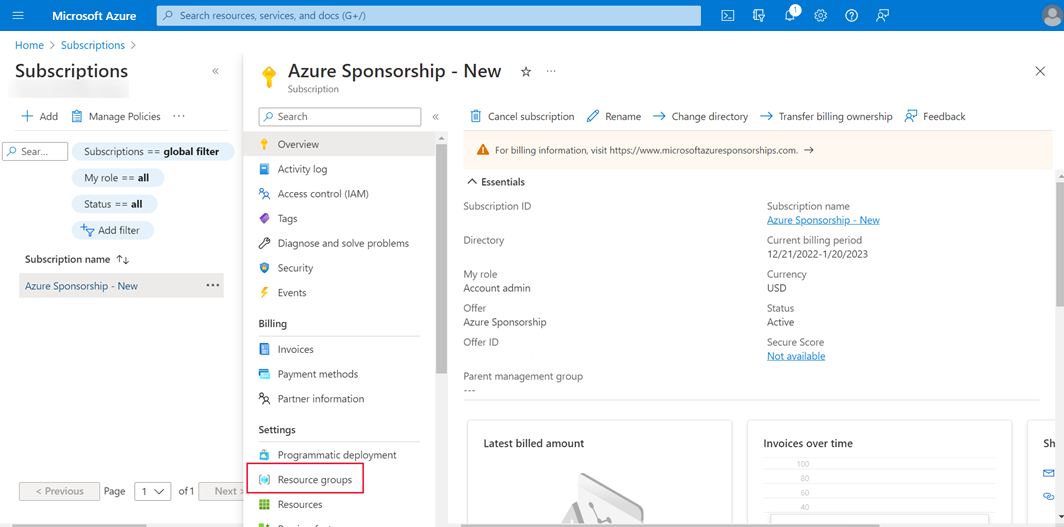Click Feedback in the command bar
Screen dimensions: 1064x527
coord(934,117)
